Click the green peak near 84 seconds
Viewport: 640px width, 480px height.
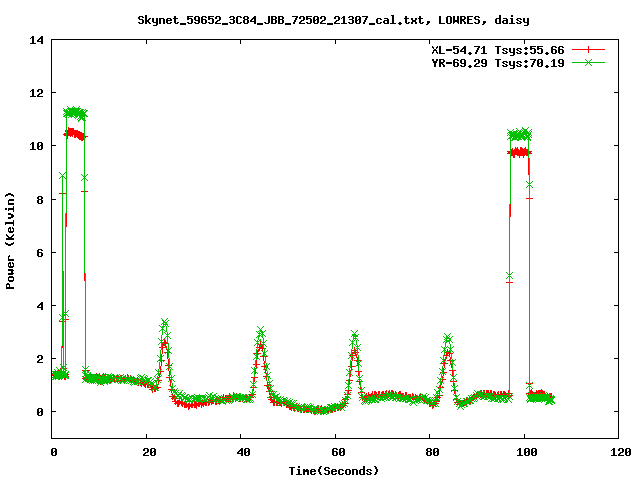tap(448, 338)
